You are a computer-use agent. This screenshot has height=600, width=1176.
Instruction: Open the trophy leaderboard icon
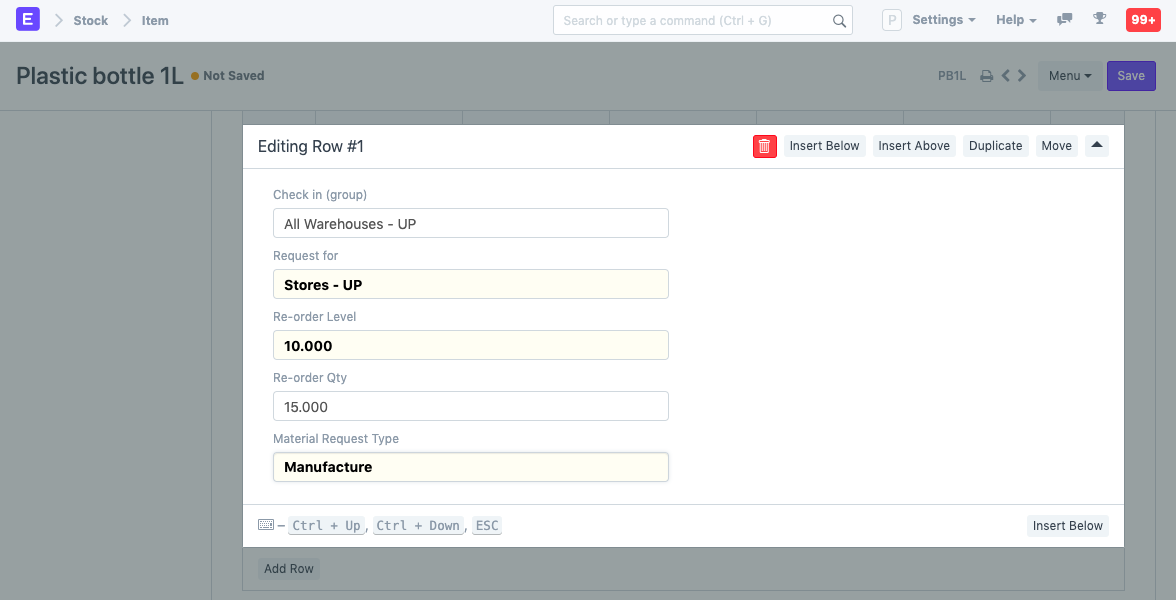pos(1100,20)
